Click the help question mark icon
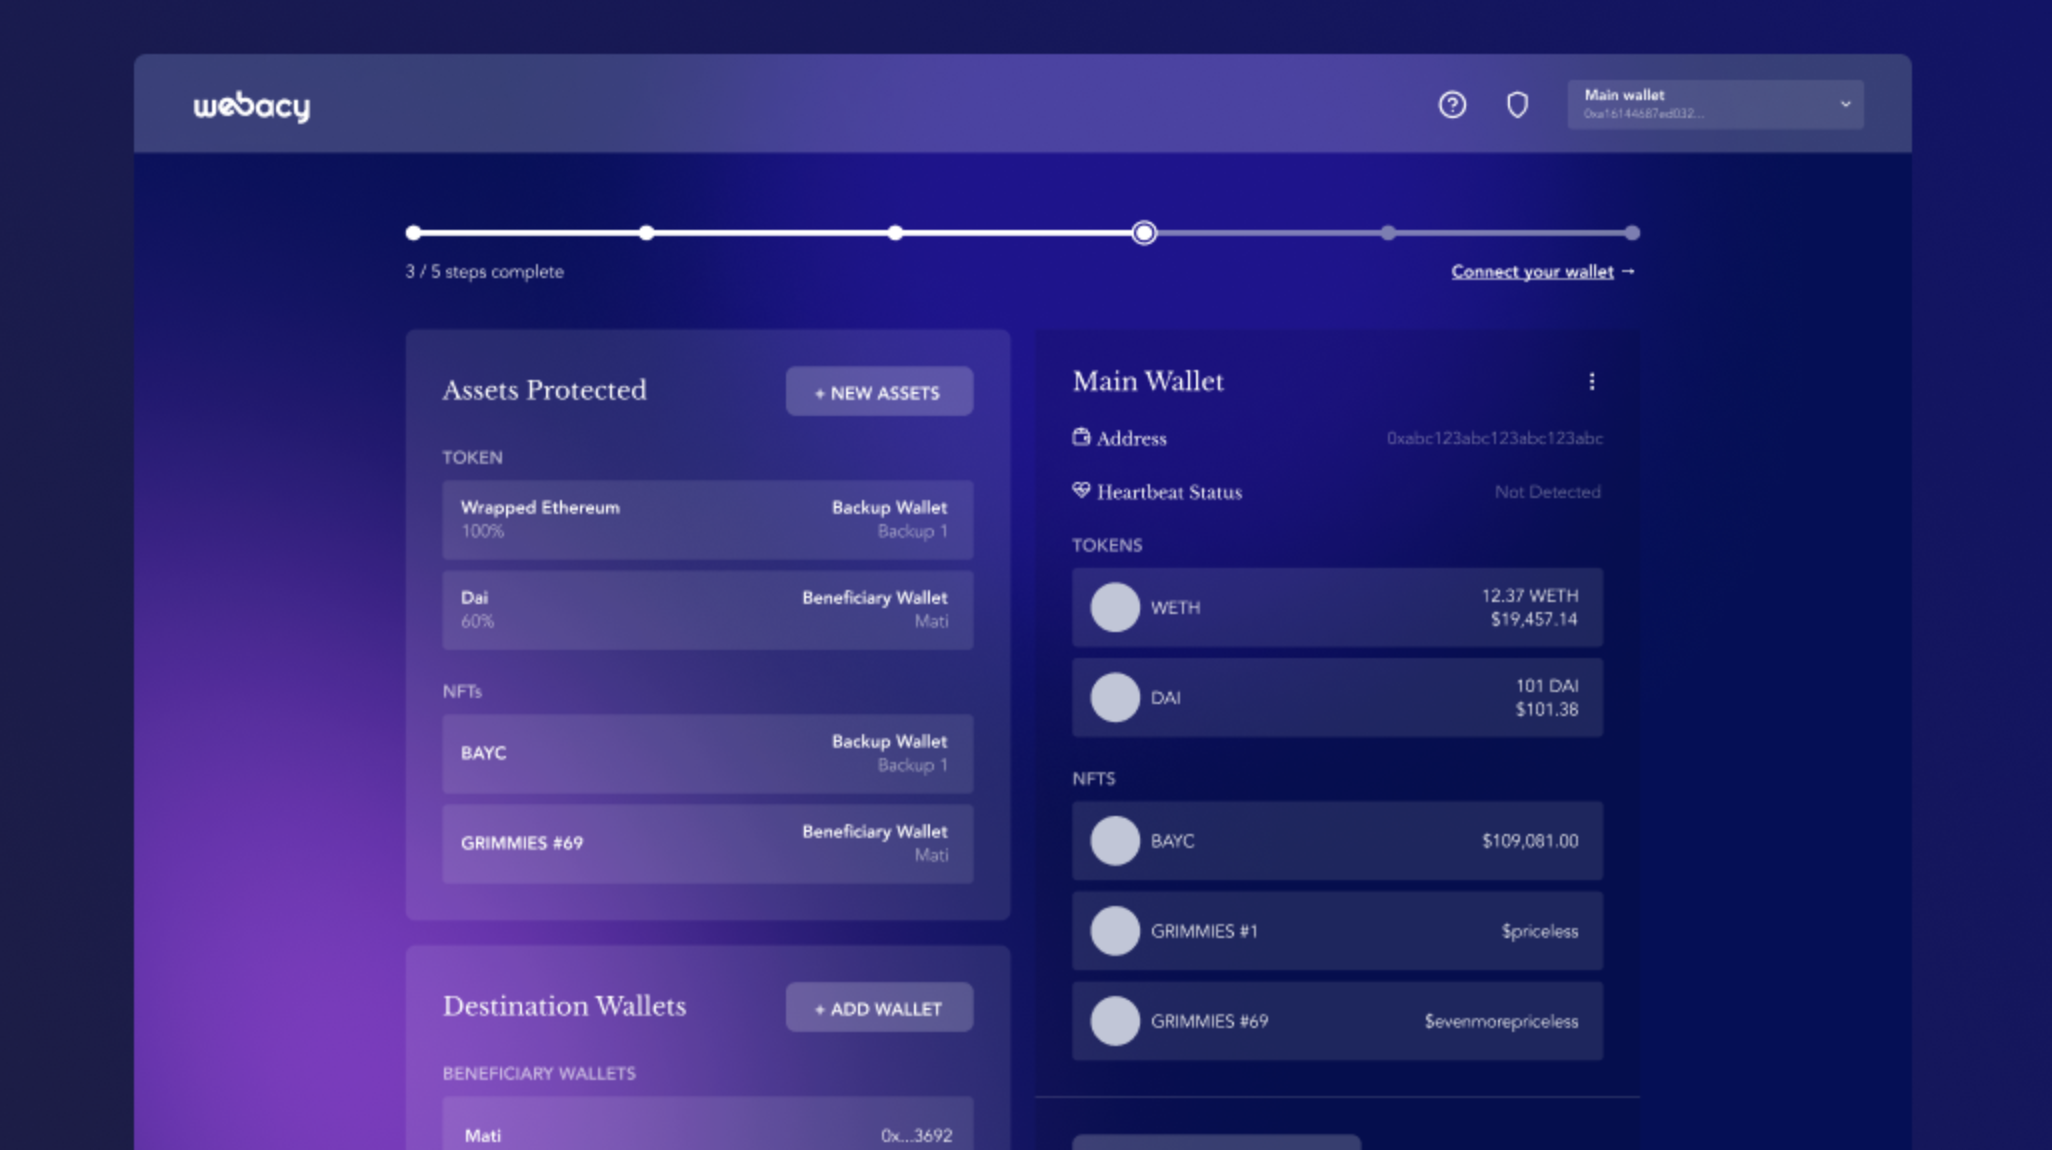2052x1150 pixels. (x=1452, y=105)
